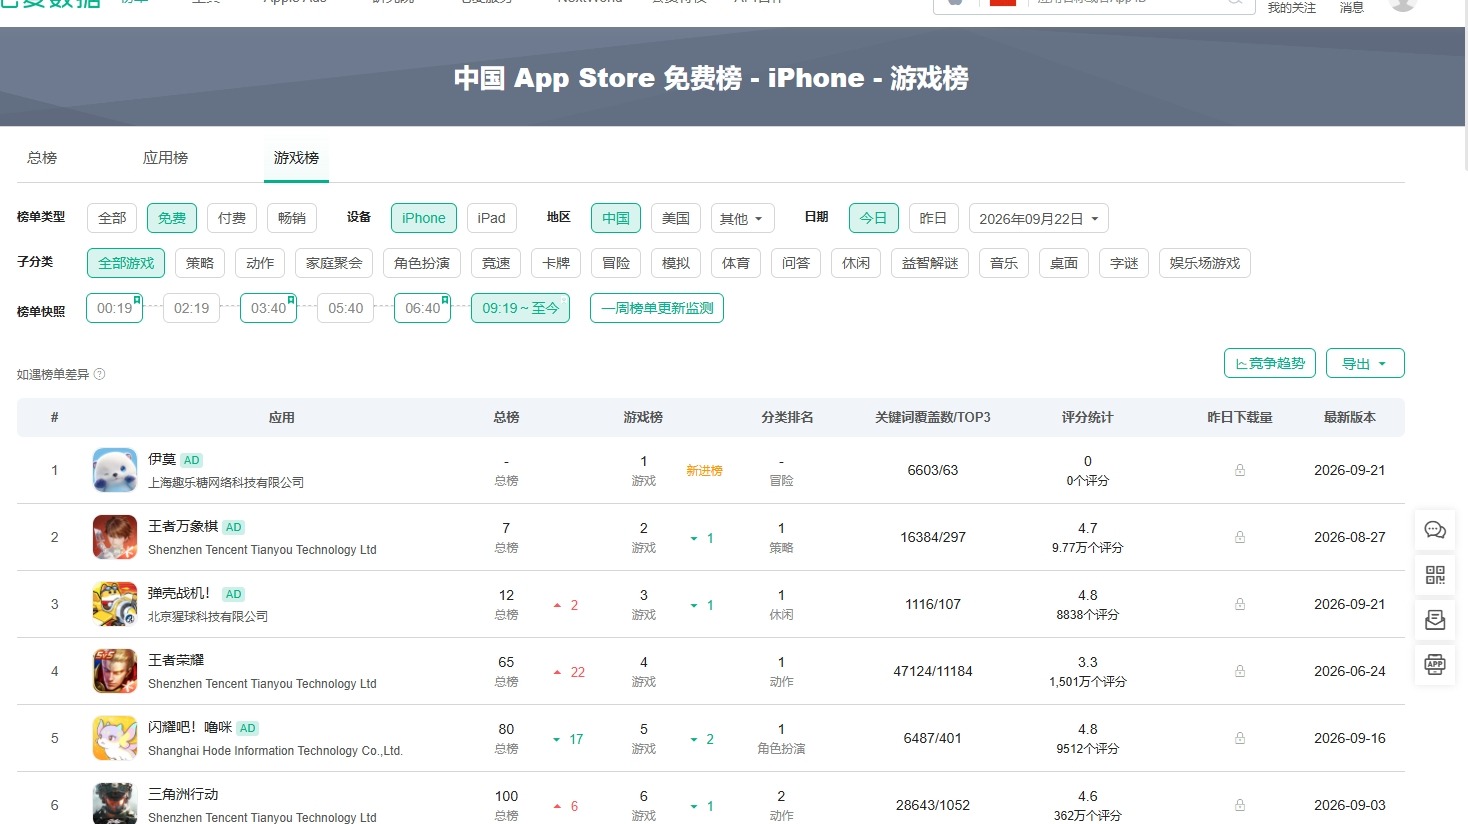This screenshot has height=824, width=1468.
Task: Set region to 美国
Action: (676, 218)
